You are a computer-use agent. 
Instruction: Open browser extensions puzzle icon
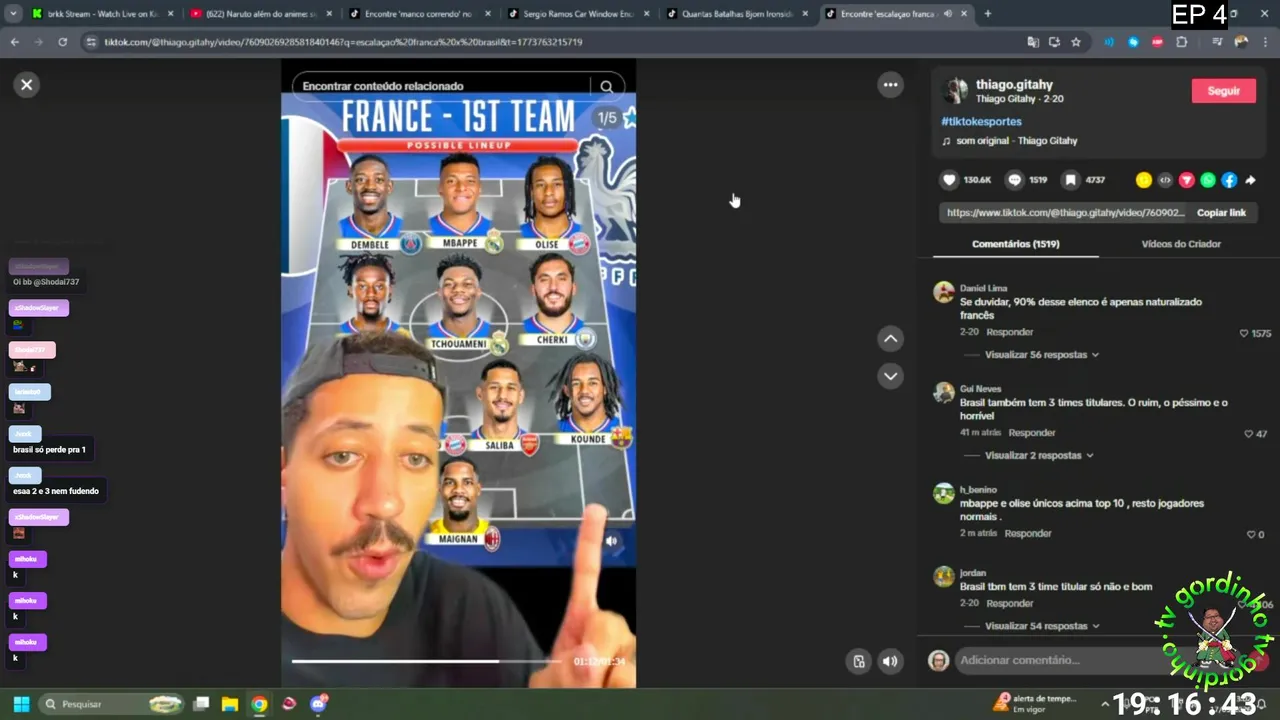1181,42
